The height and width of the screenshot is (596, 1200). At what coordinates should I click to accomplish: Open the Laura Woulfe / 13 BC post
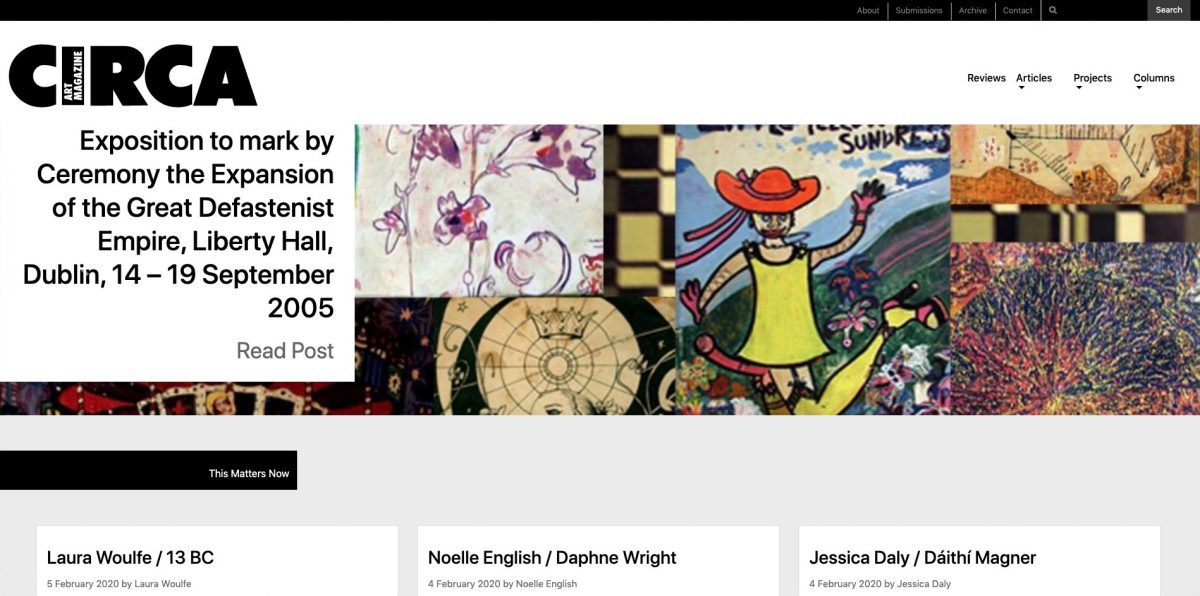click(x=130, y=558)
